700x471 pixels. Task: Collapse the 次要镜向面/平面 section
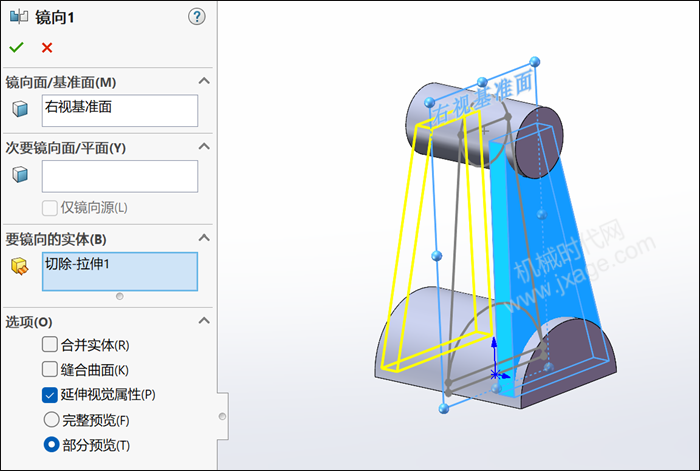pos(204,147)
